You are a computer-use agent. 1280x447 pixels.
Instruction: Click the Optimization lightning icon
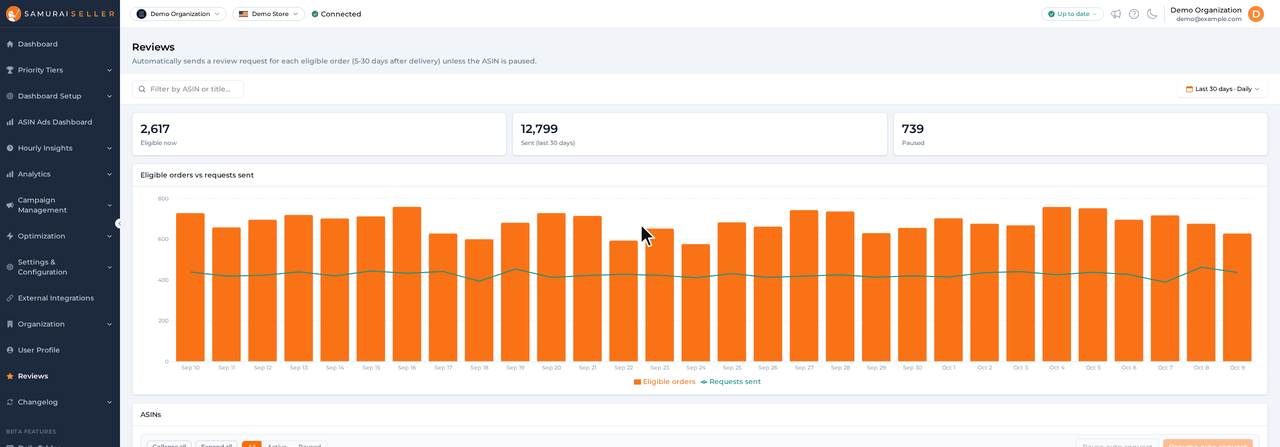[10, 236]
